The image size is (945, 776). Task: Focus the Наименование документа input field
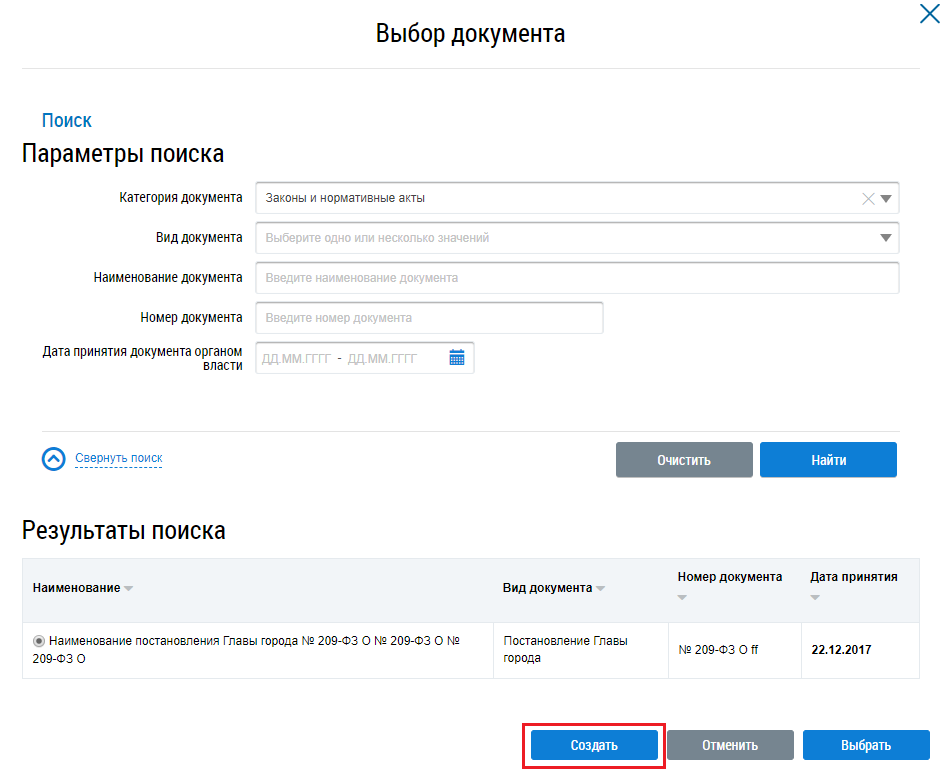577,278
